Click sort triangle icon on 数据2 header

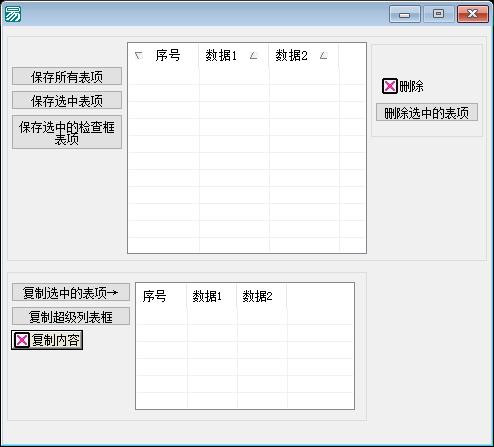[323, 56]
